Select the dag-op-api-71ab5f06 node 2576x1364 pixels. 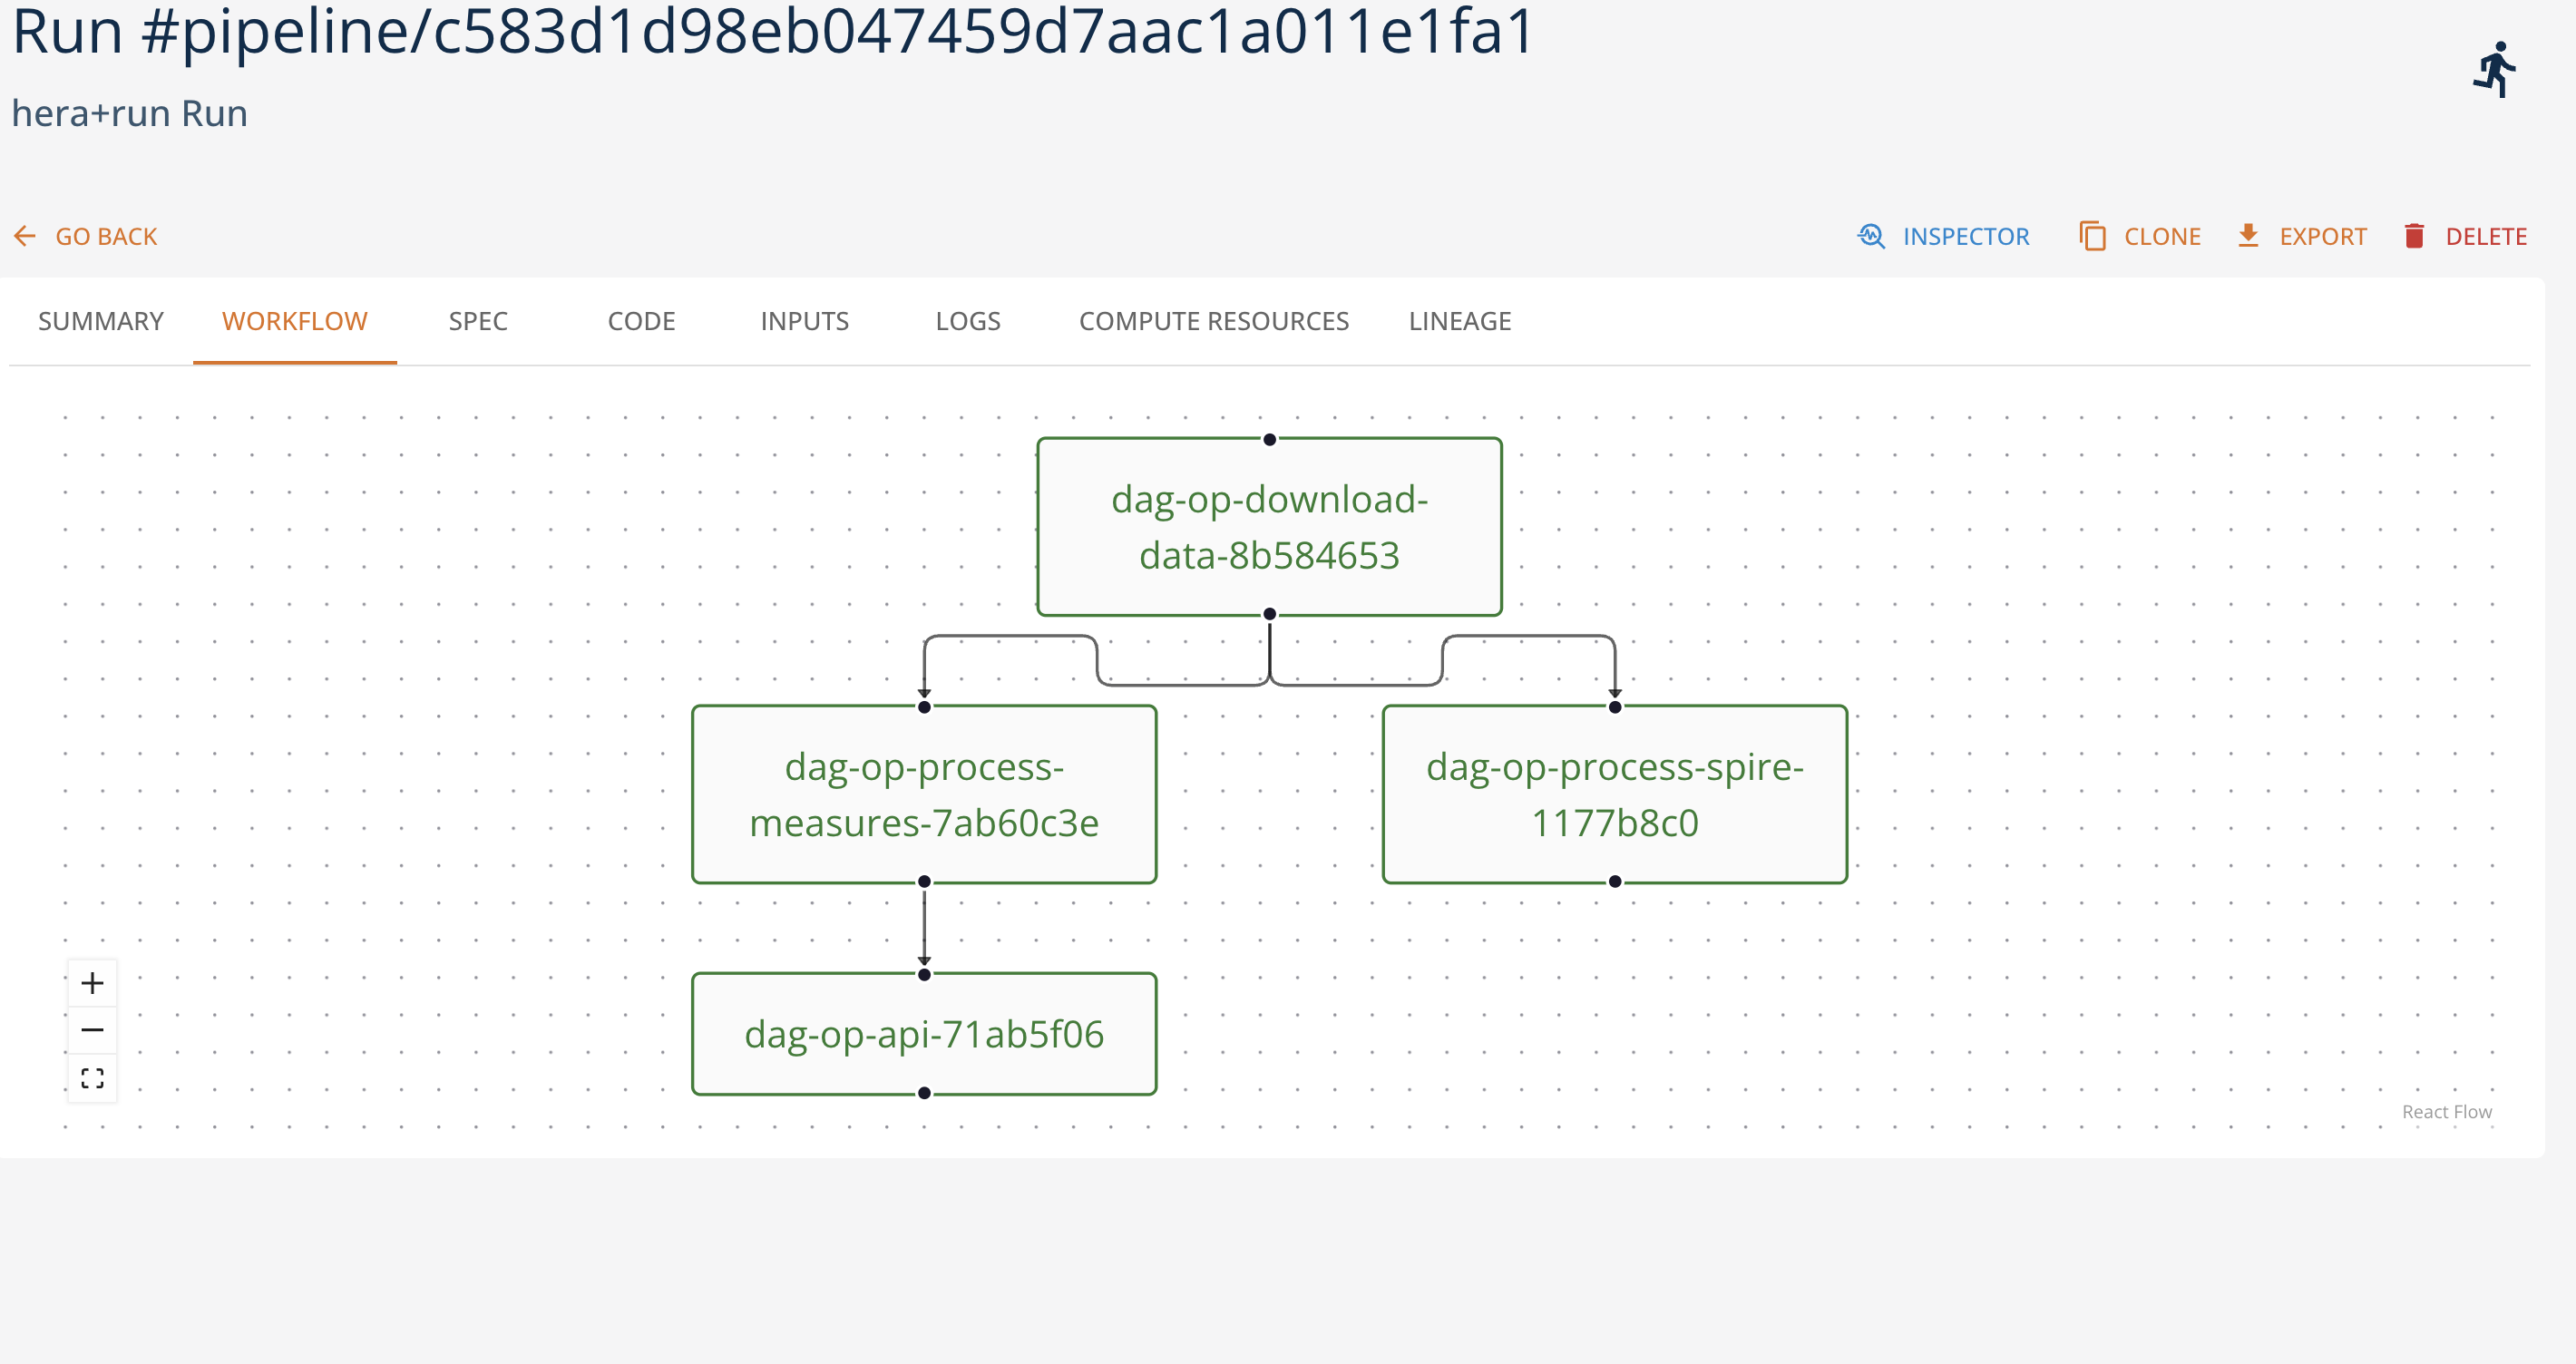[x=923, y=1035]
